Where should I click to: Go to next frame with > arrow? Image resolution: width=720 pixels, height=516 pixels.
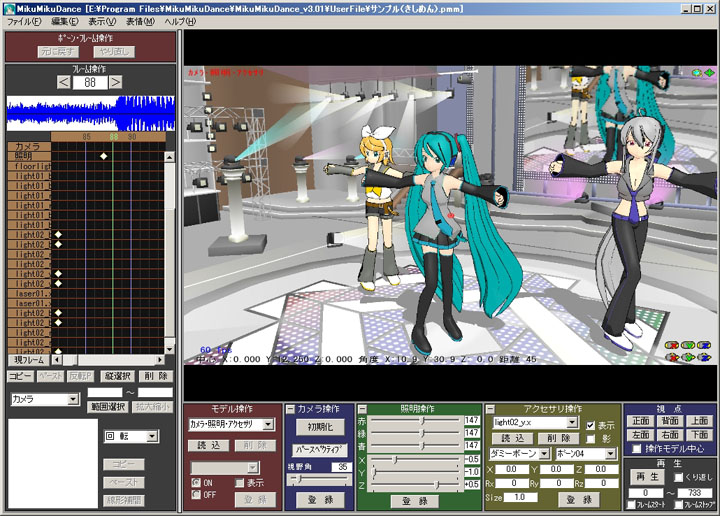click(x=116, y=83)
